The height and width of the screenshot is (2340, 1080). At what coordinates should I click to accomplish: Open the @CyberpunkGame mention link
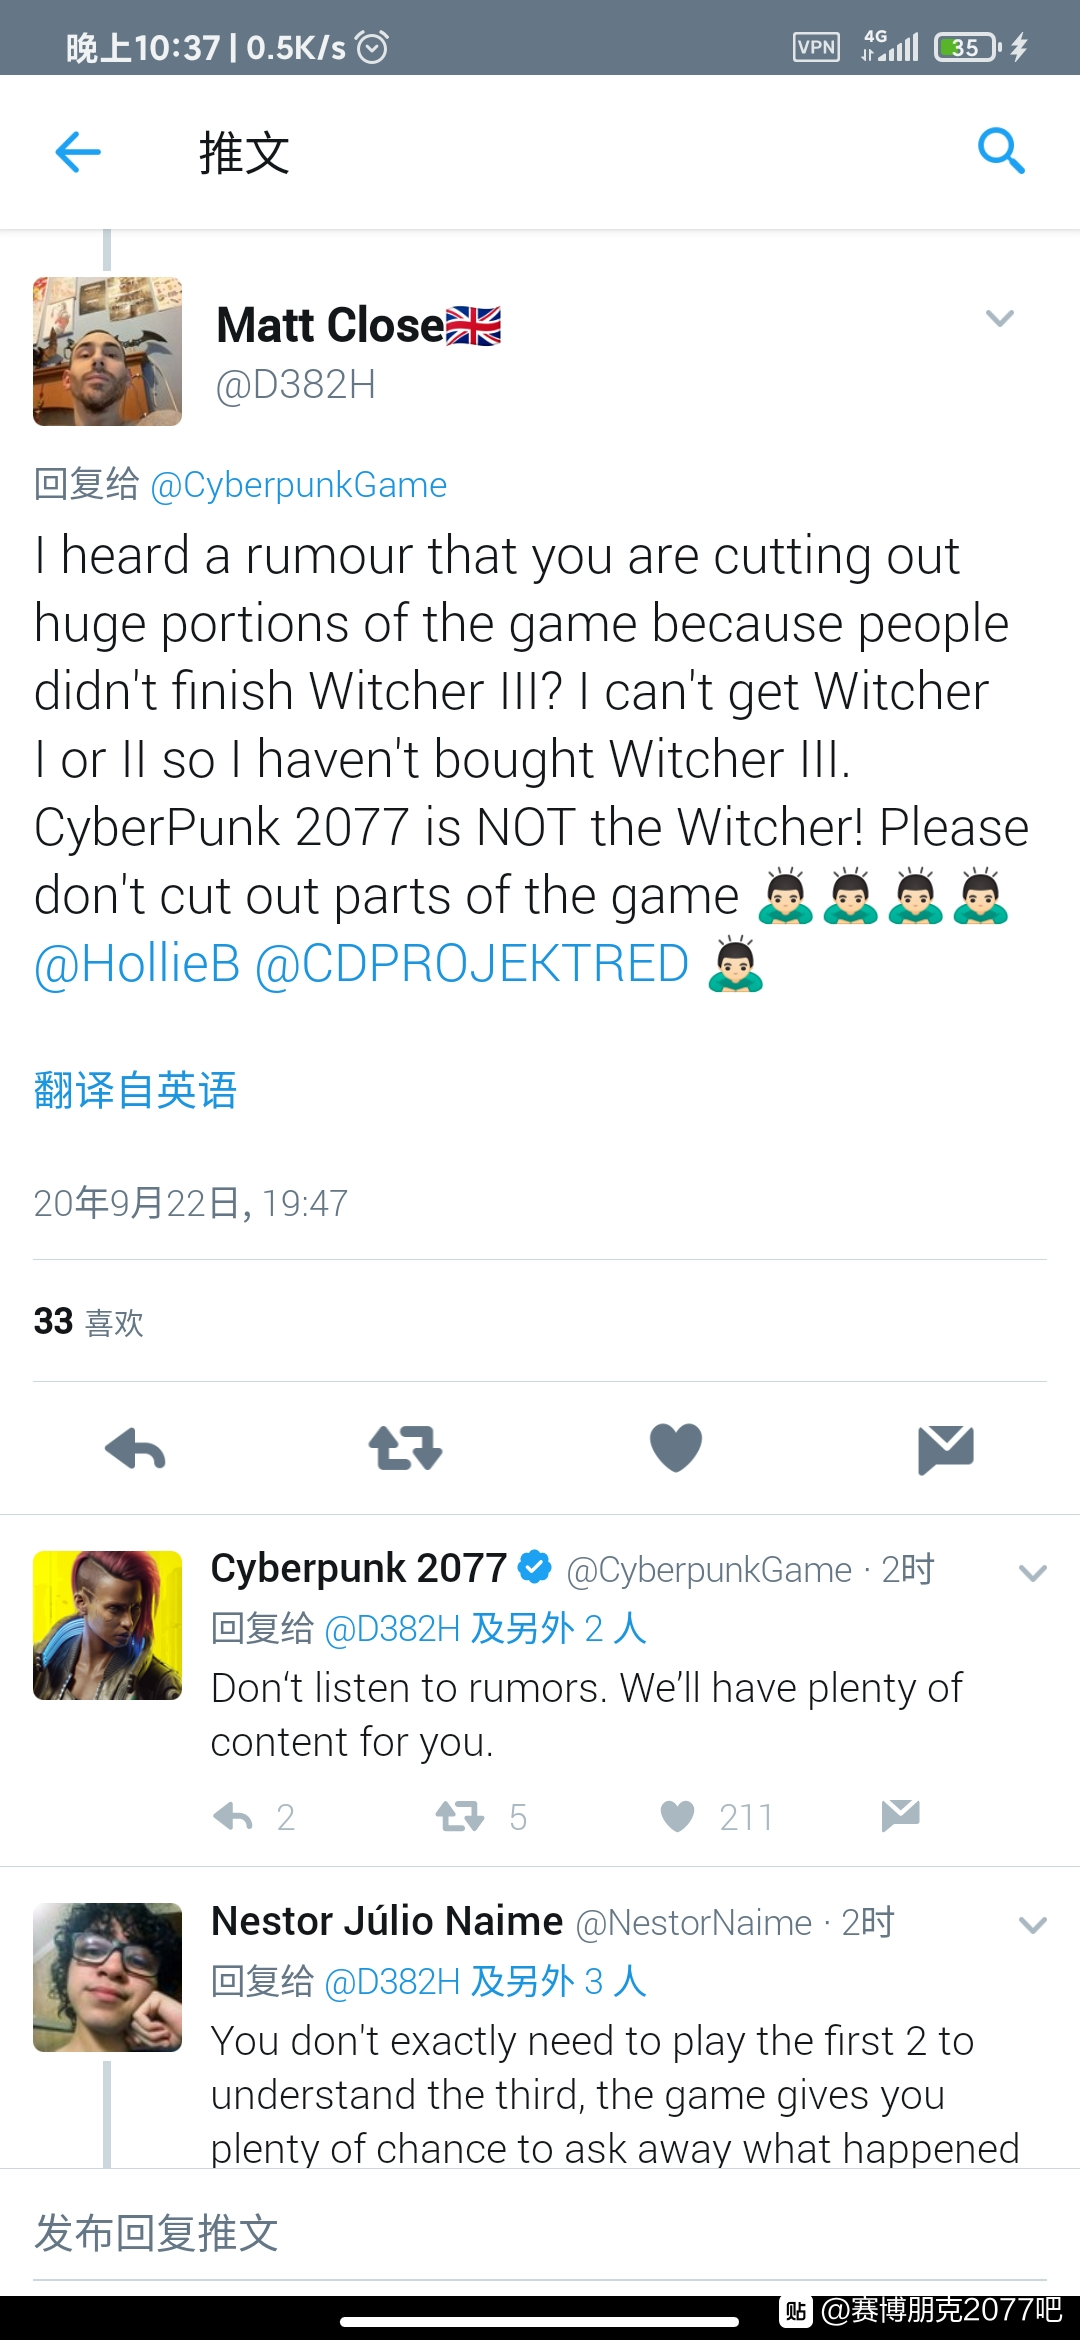click(298, 485)
